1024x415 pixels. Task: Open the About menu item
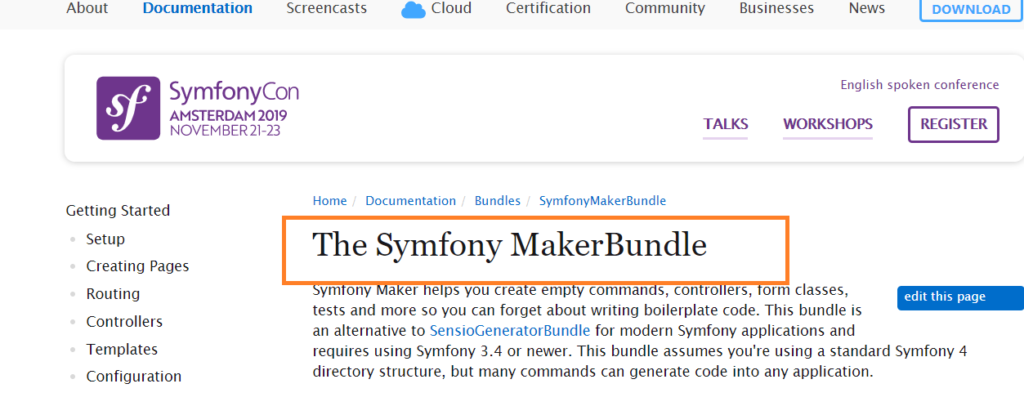tap(87, 8)
